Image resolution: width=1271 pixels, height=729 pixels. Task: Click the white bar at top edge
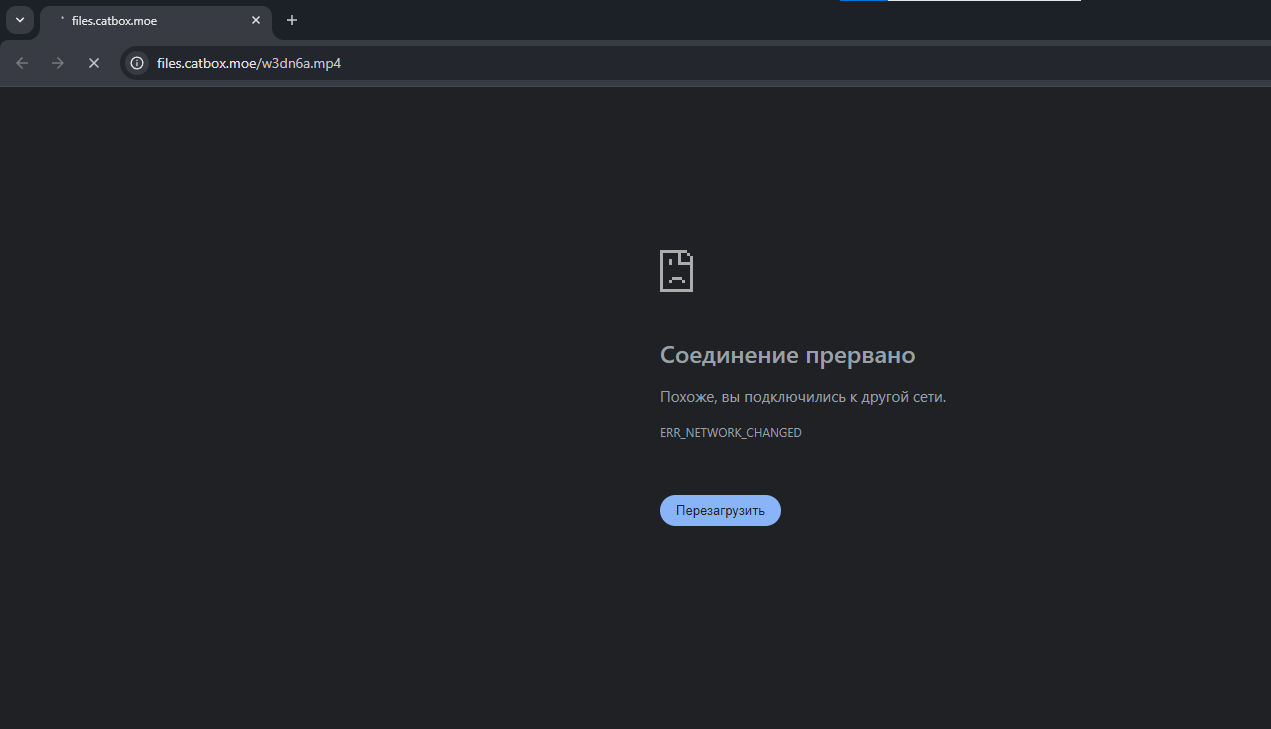[x=984, y=1]
